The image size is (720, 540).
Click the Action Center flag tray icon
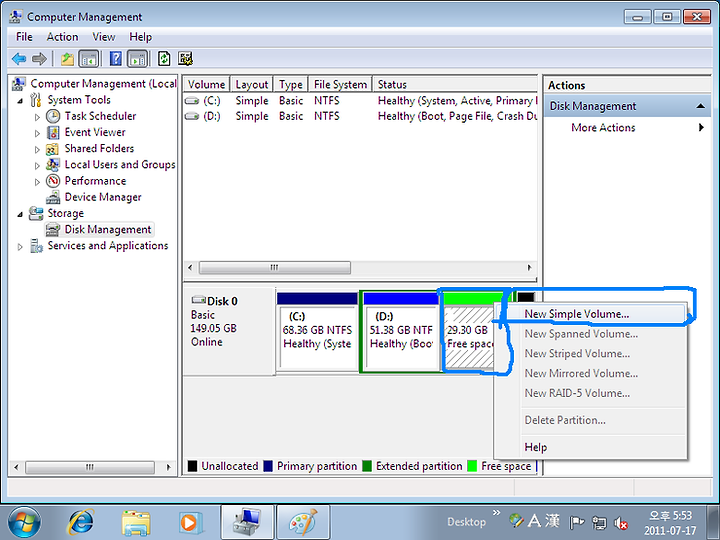(x=577, y=523)
